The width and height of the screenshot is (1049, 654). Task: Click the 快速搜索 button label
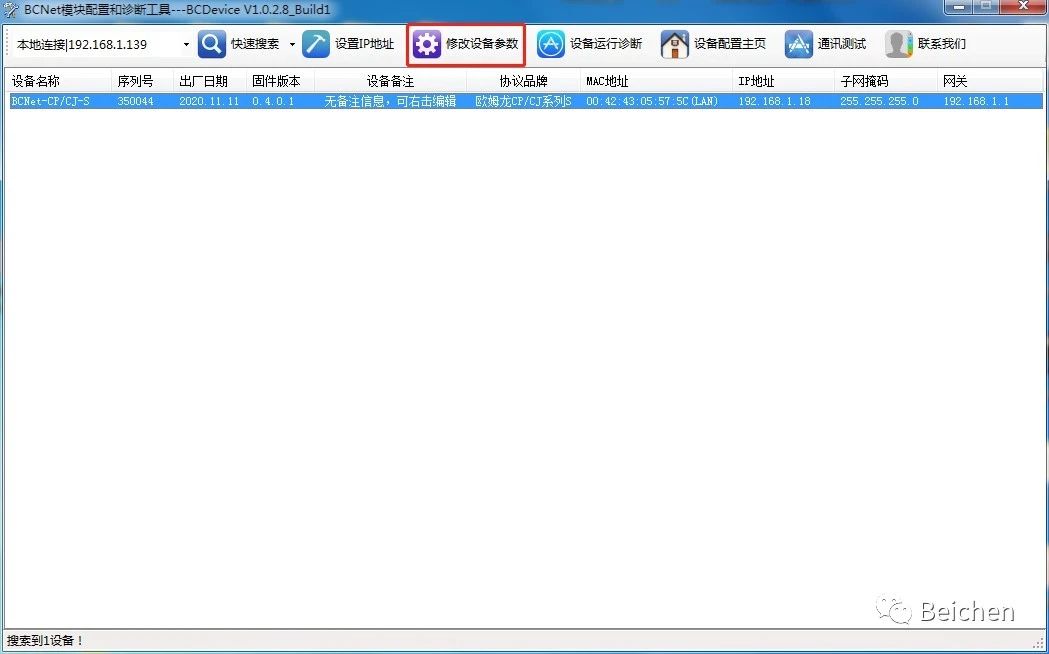pos(255,44)
